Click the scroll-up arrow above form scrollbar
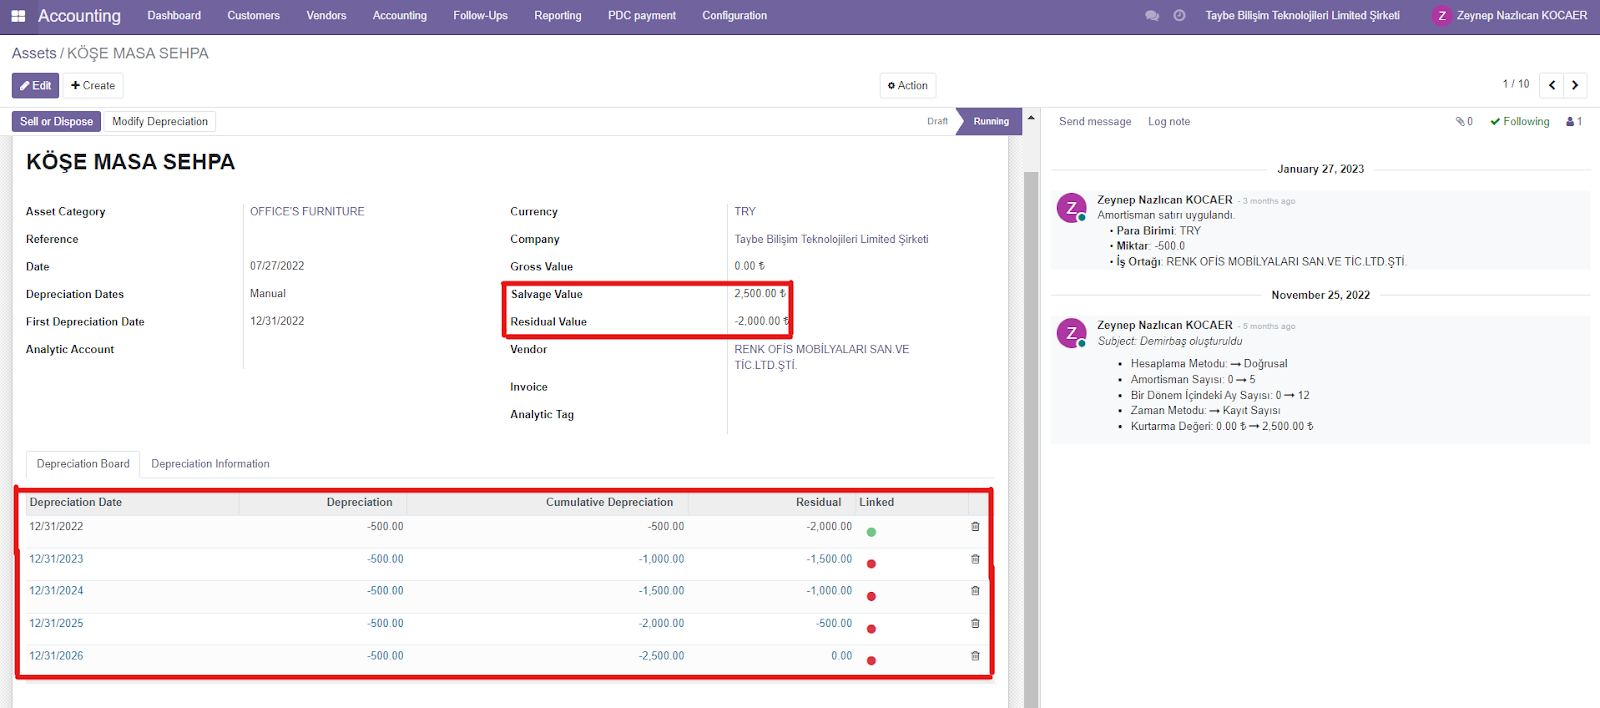This screenshot has width=1600, height=708. pyautogui.click(x=1031, y=118)
